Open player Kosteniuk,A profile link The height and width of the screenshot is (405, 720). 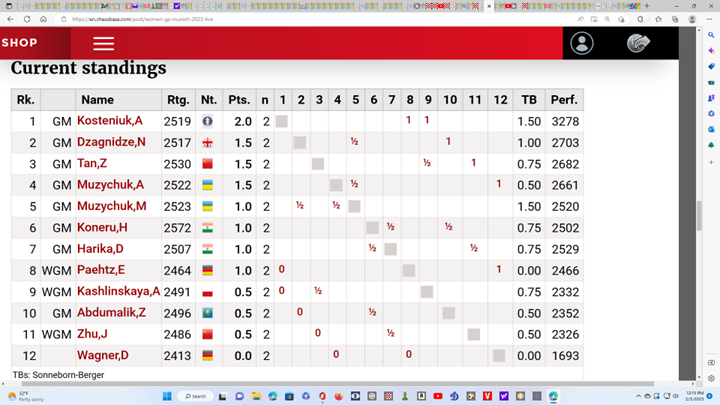pos(110,121)
